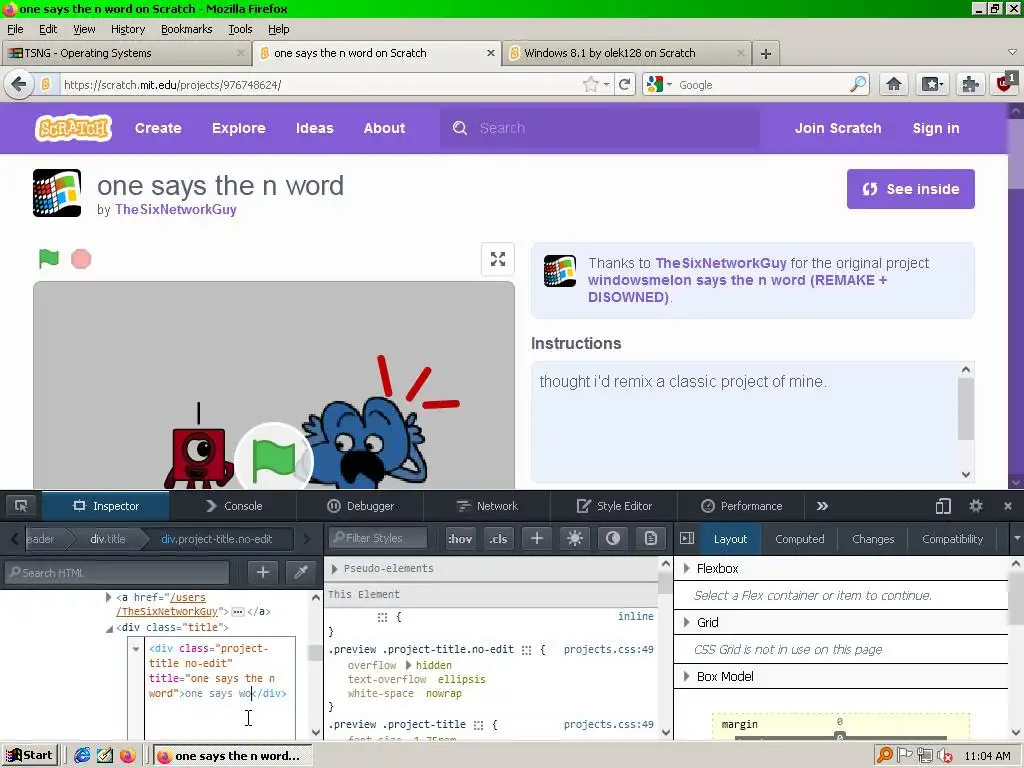The height and width of the screenshot is (768, 1024).
Task: Switch to the Changes panel tab
Action: (x=872, y=539)
